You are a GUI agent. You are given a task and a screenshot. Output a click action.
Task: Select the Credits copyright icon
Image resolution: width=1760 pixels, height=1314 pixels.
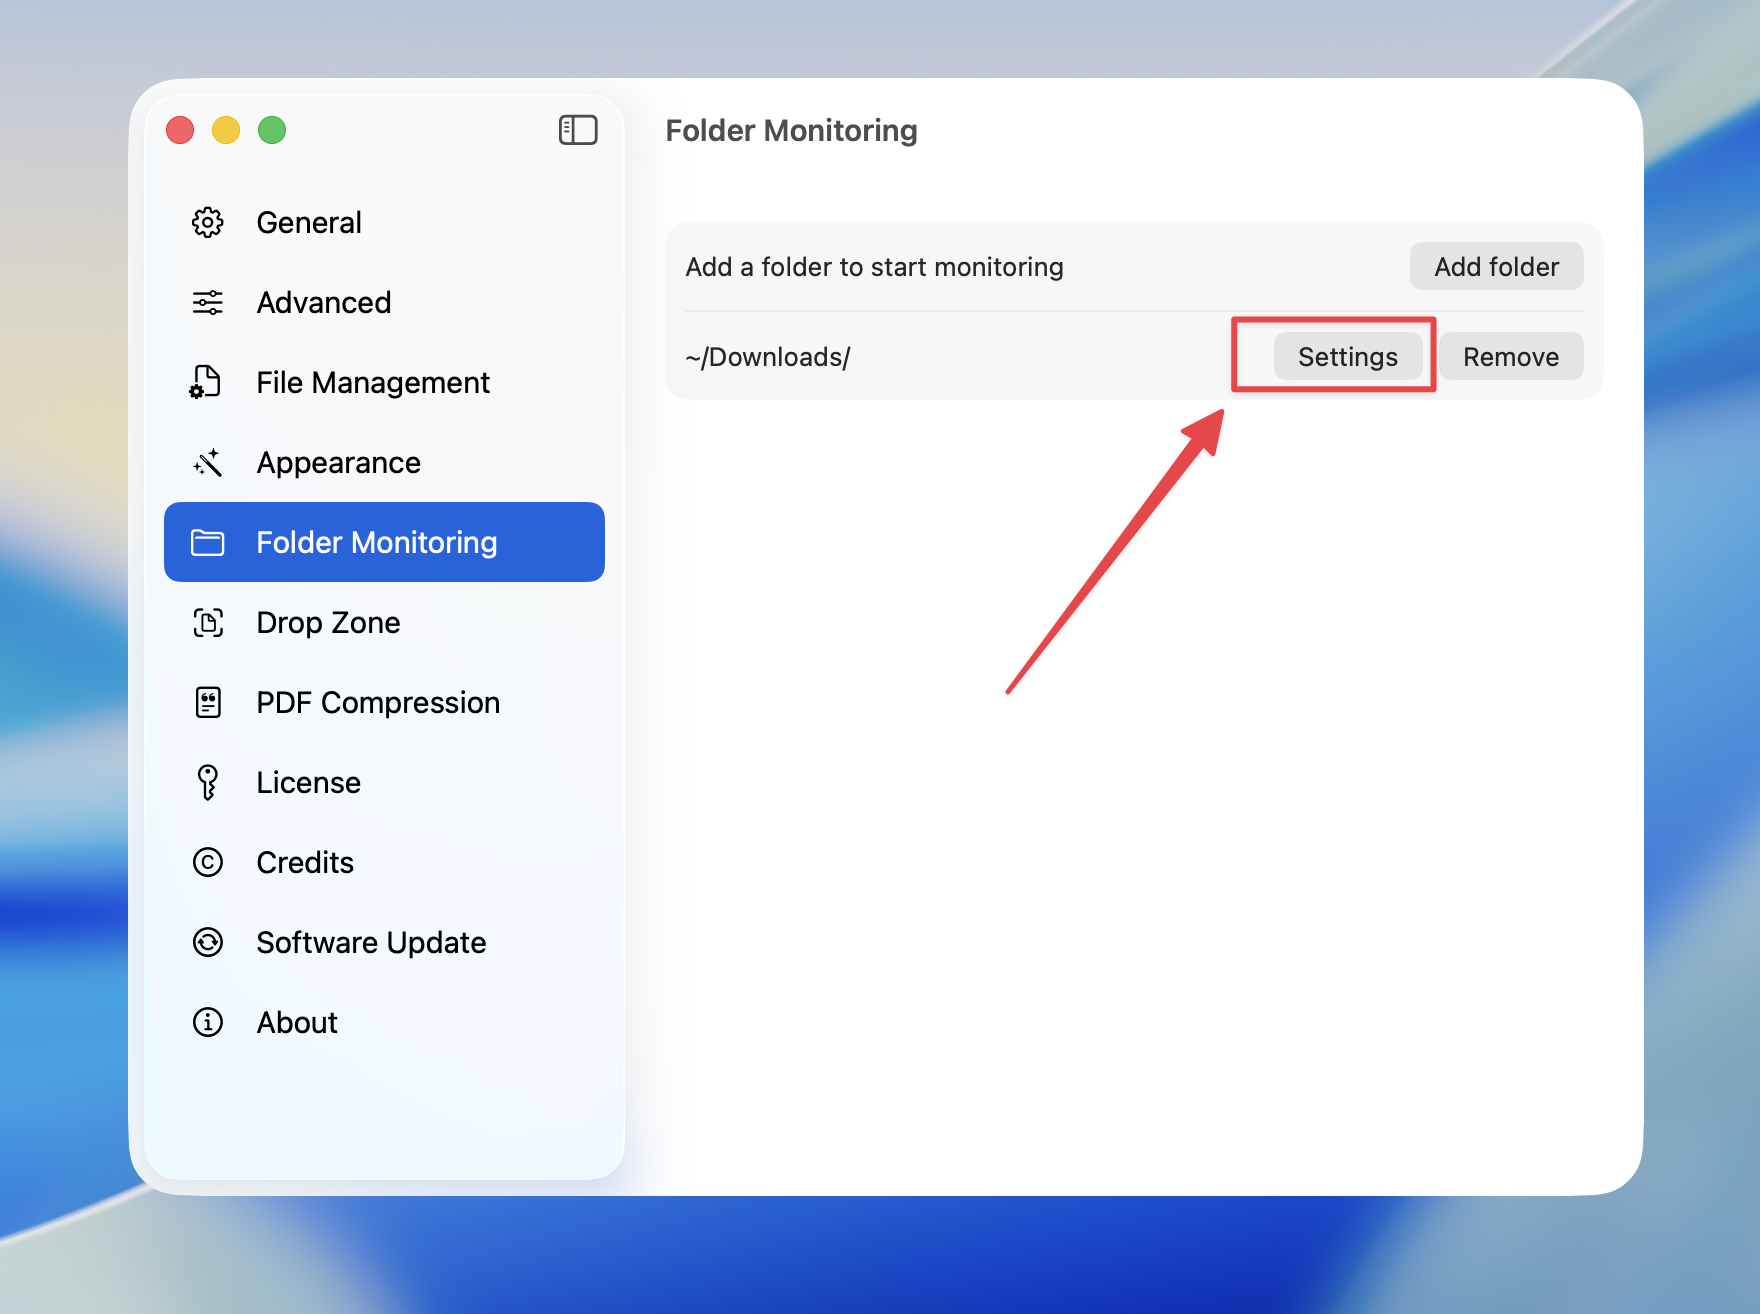(x=208, y=862)
